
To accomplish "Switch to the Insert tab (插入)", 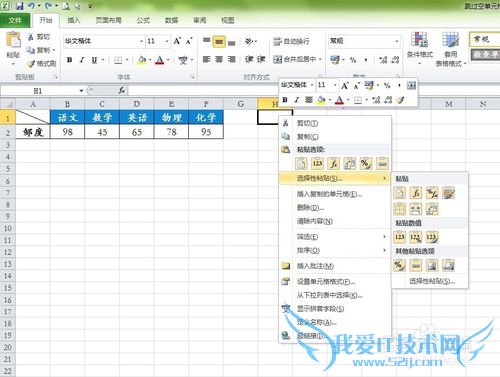I will pyautogui.click(x=74, y=20).
